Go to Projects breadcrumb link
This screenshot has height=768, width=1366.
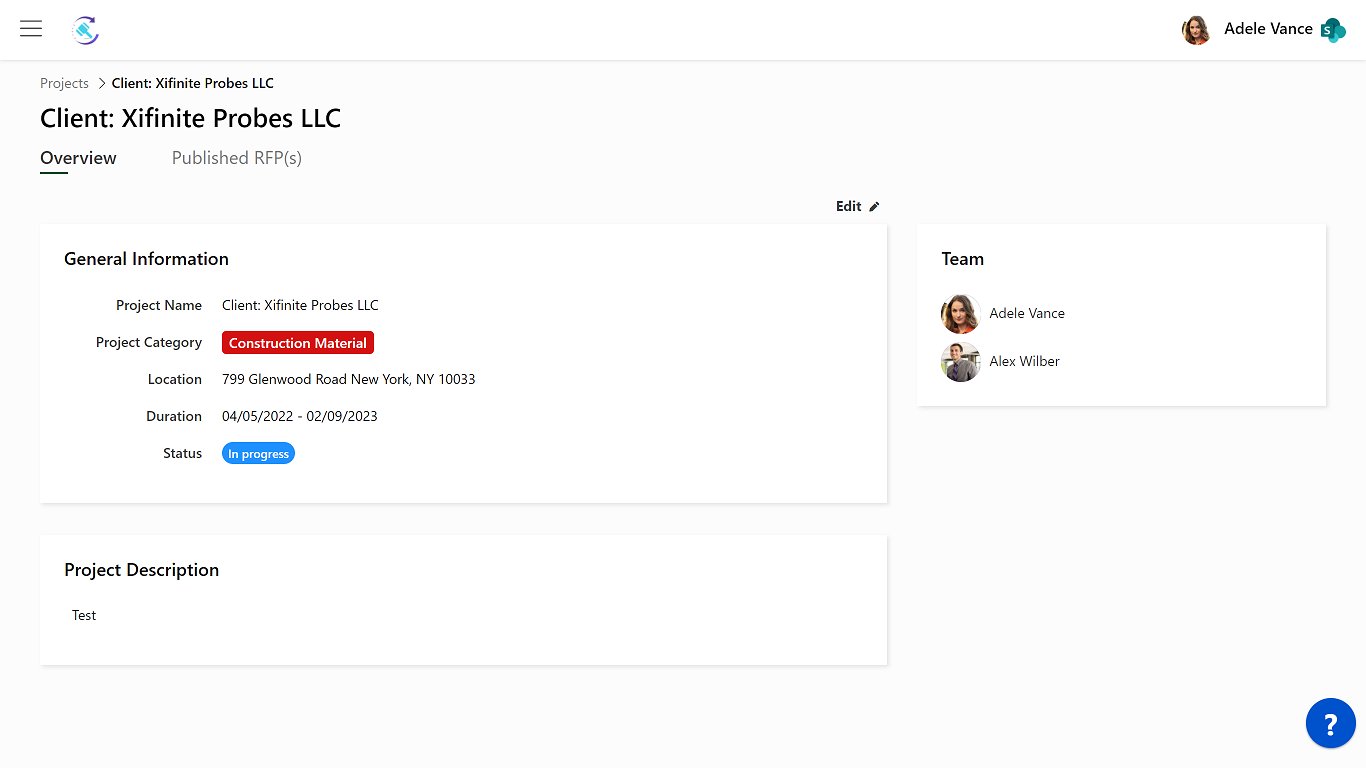tap(64, 83)
